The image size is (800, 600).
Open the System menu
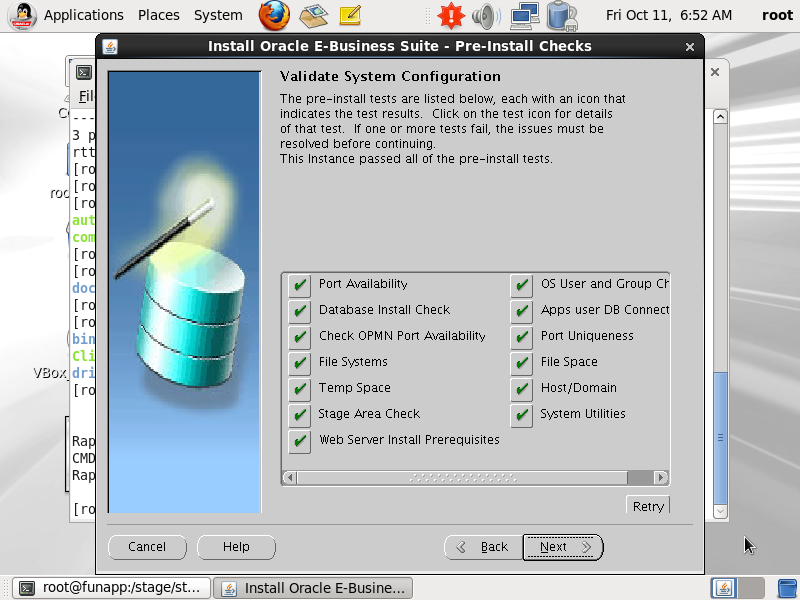[x=218, y=15]
